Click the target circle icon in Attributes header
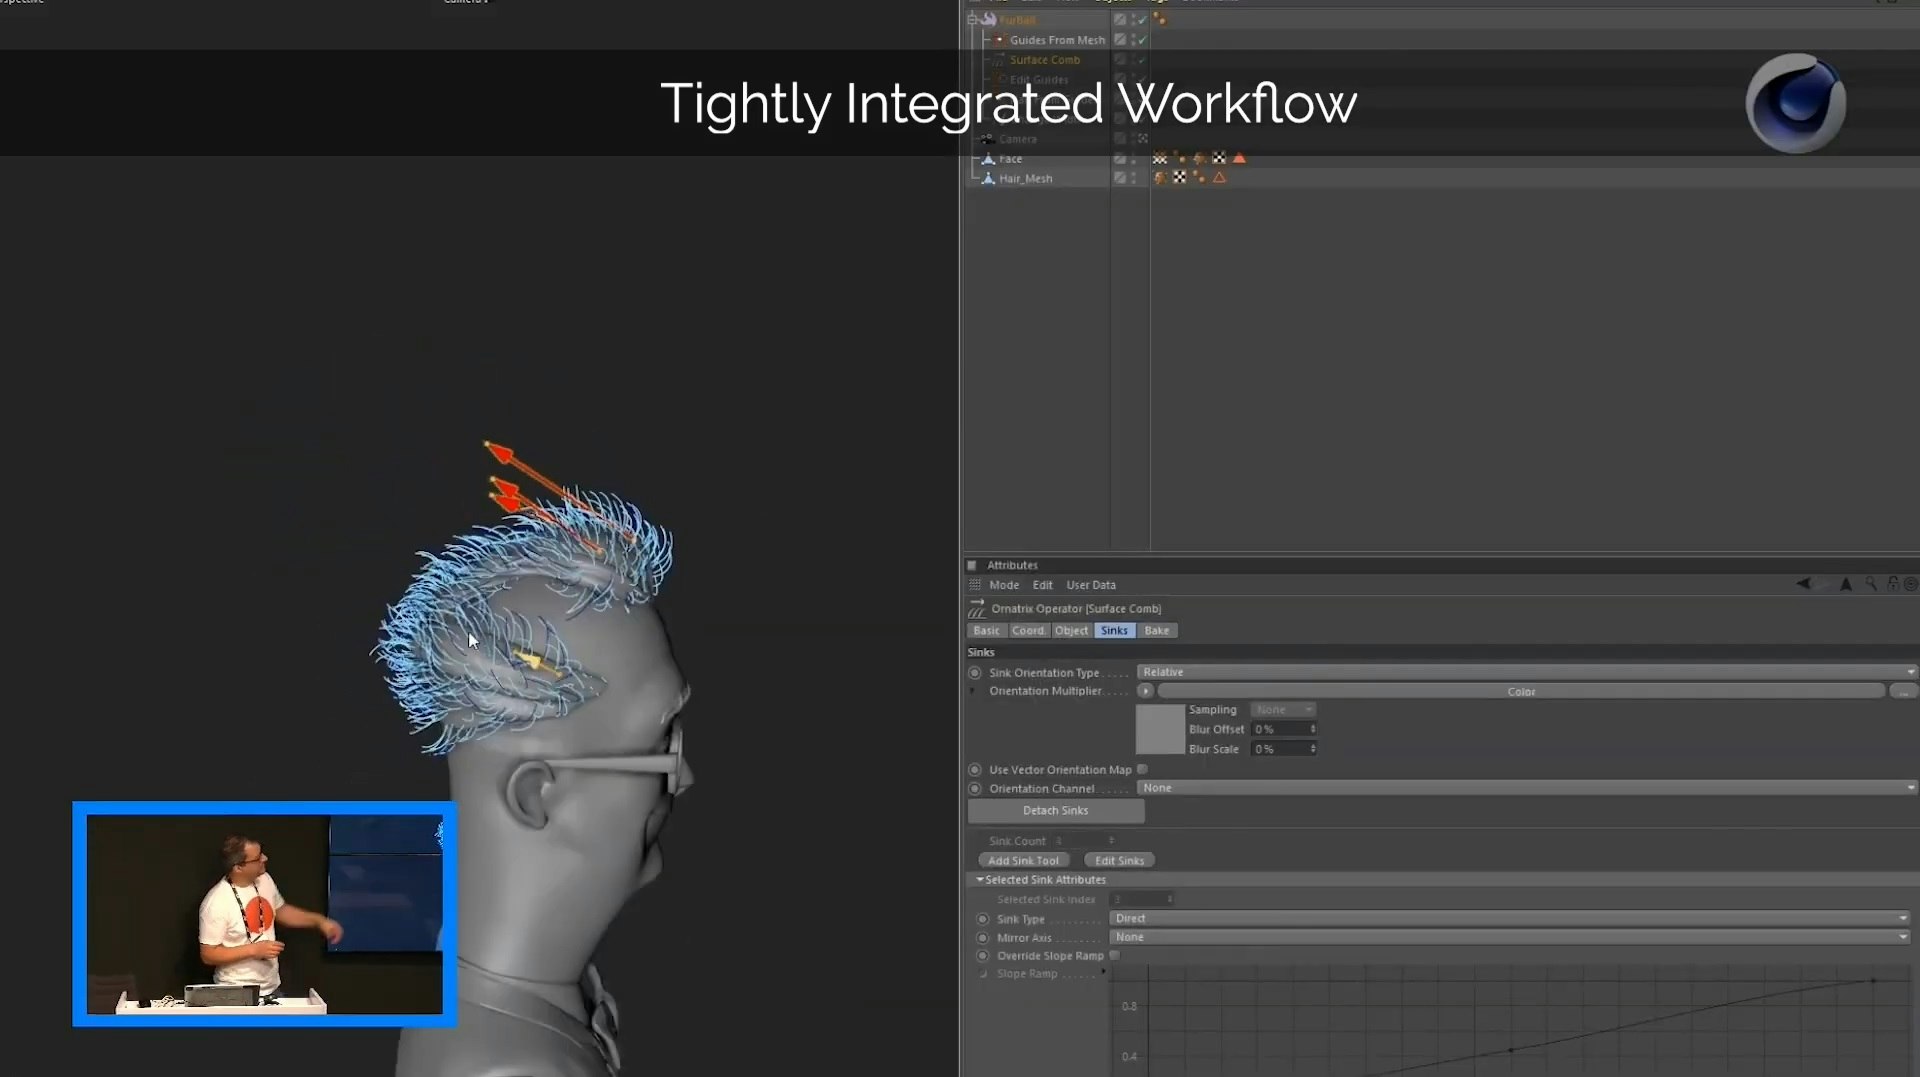The image size is (1920, 1077). click(x=1911, y=584)
